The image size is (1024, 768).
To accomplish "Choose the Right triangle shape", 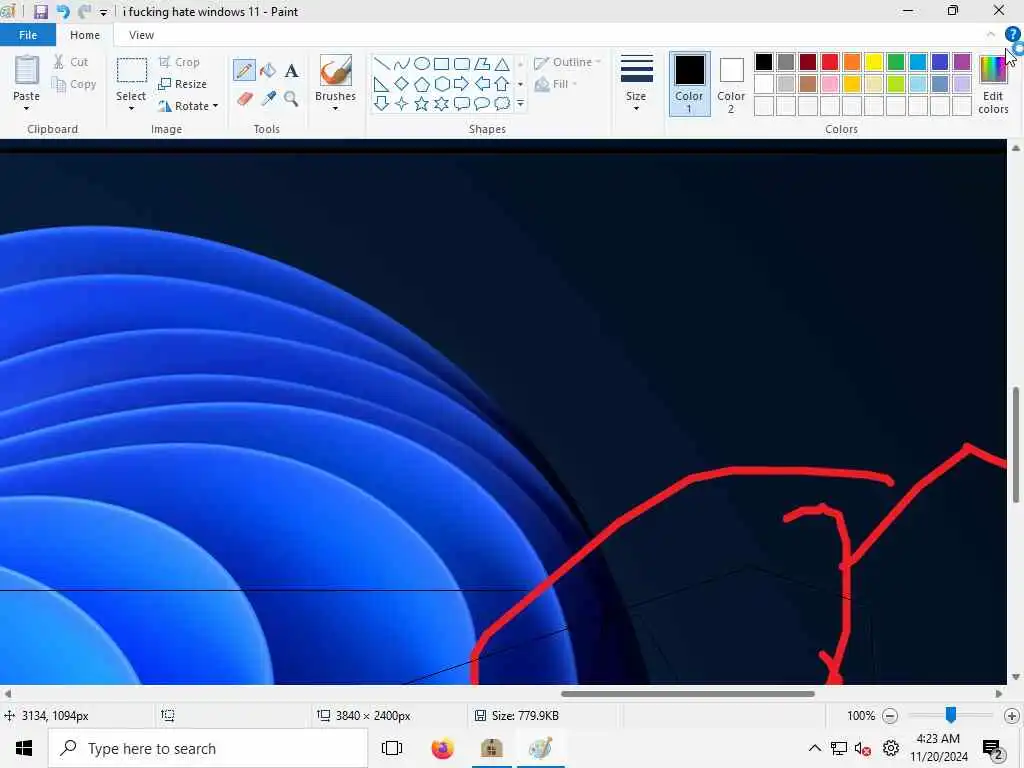I will [x=382, y=84].
